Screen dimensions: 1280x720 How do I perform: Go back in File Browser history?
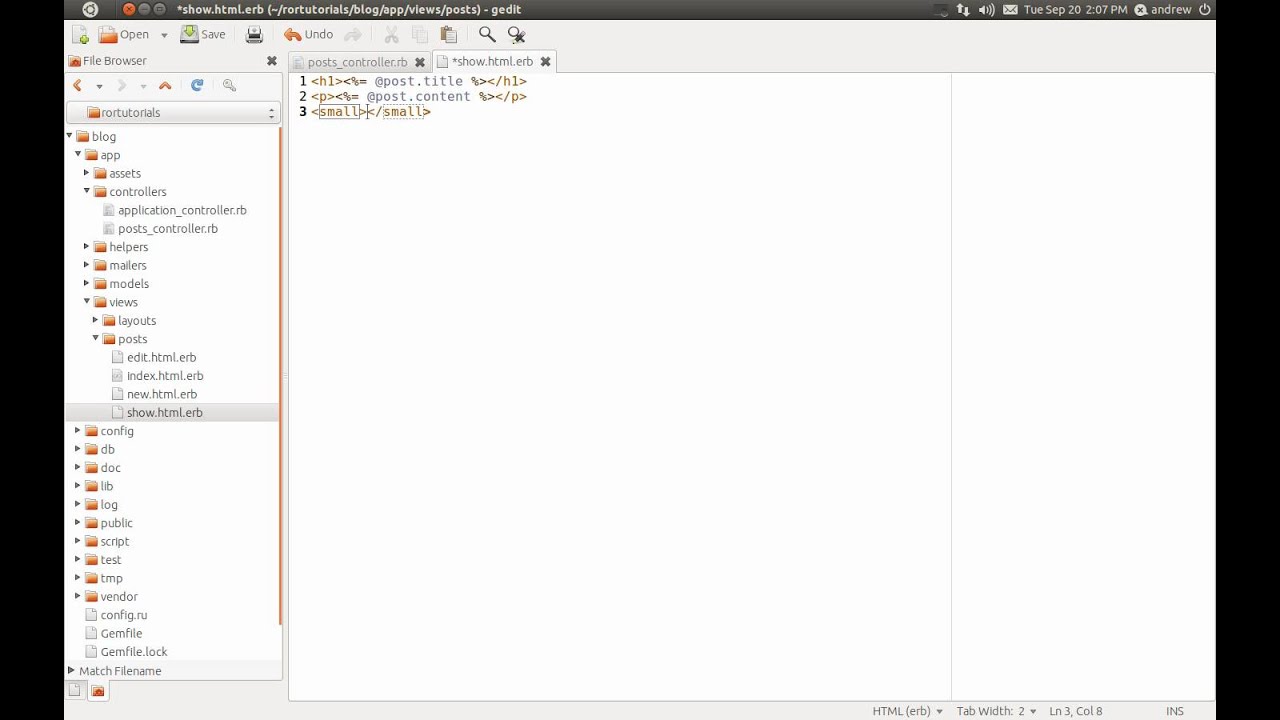click(x=77, y=86)
